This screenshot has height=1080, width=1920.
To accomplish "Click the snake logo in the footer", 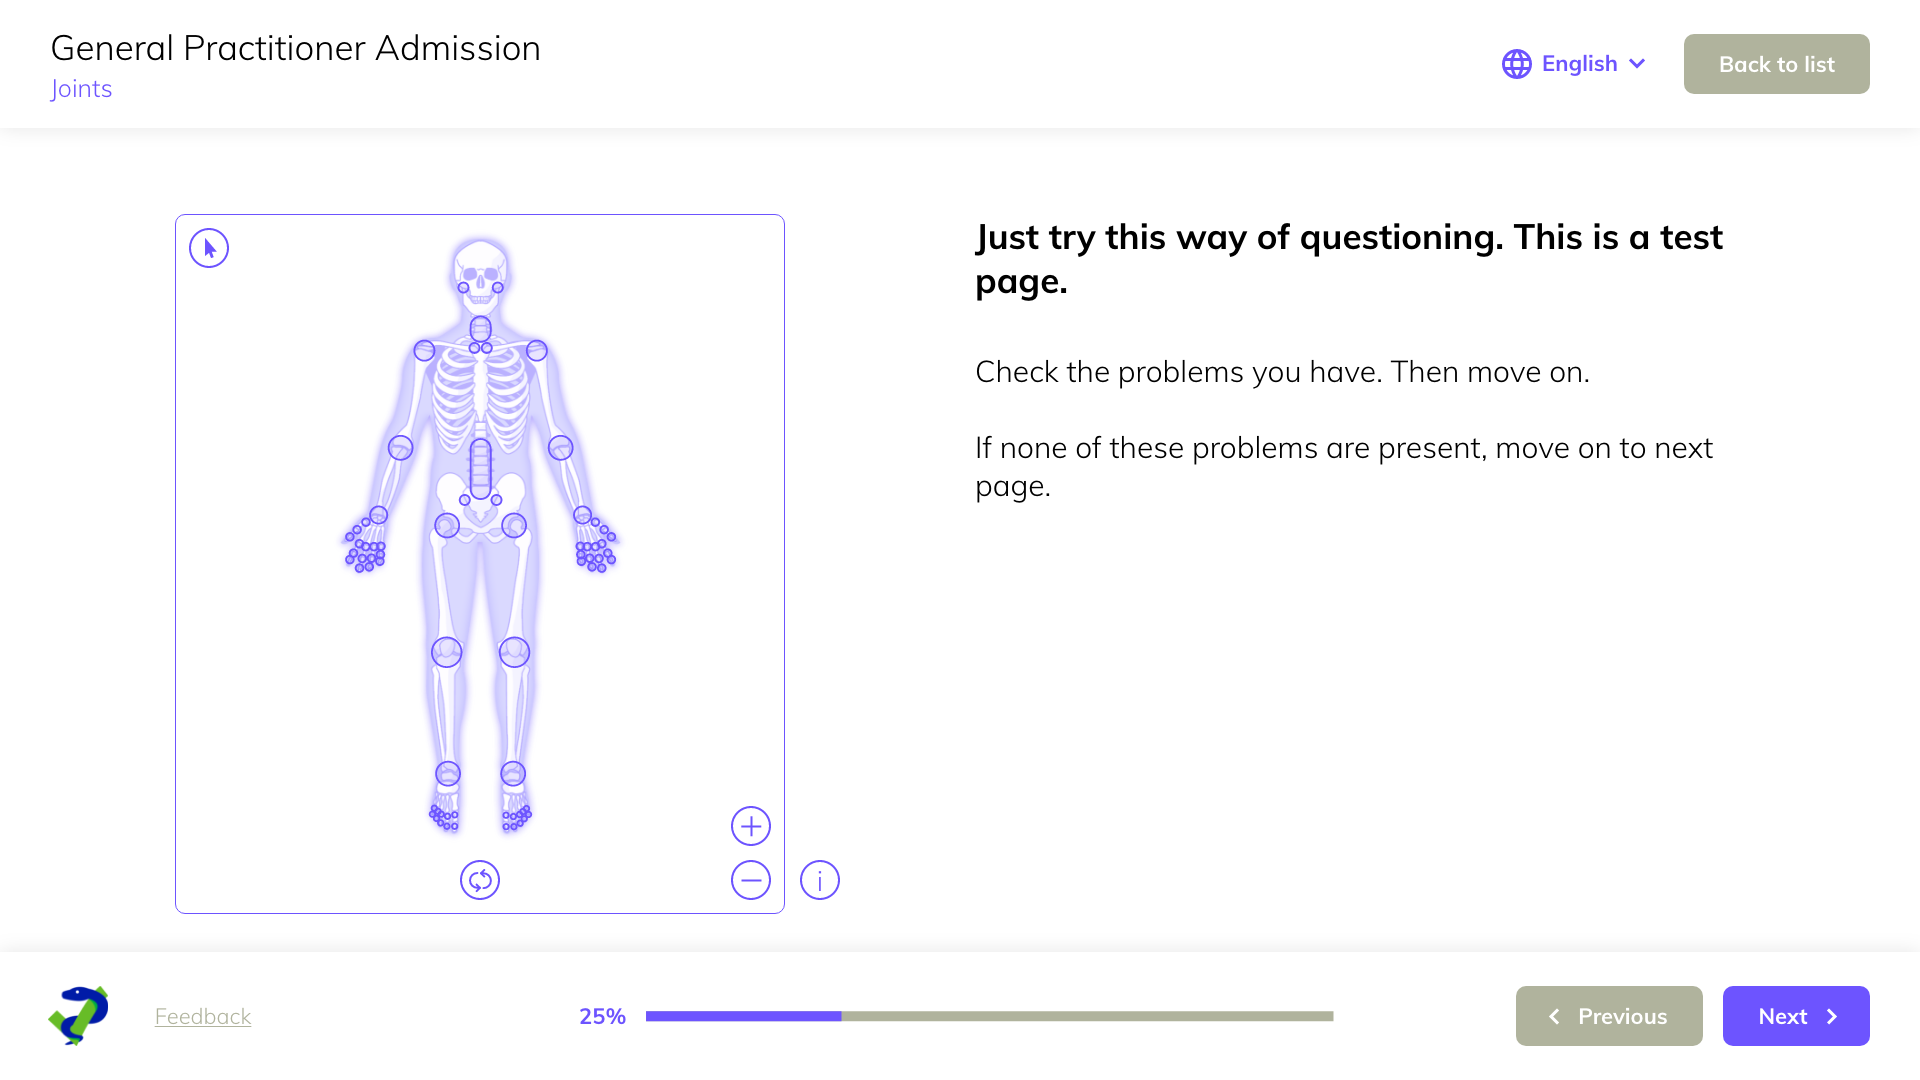I will coord(79,1016).
